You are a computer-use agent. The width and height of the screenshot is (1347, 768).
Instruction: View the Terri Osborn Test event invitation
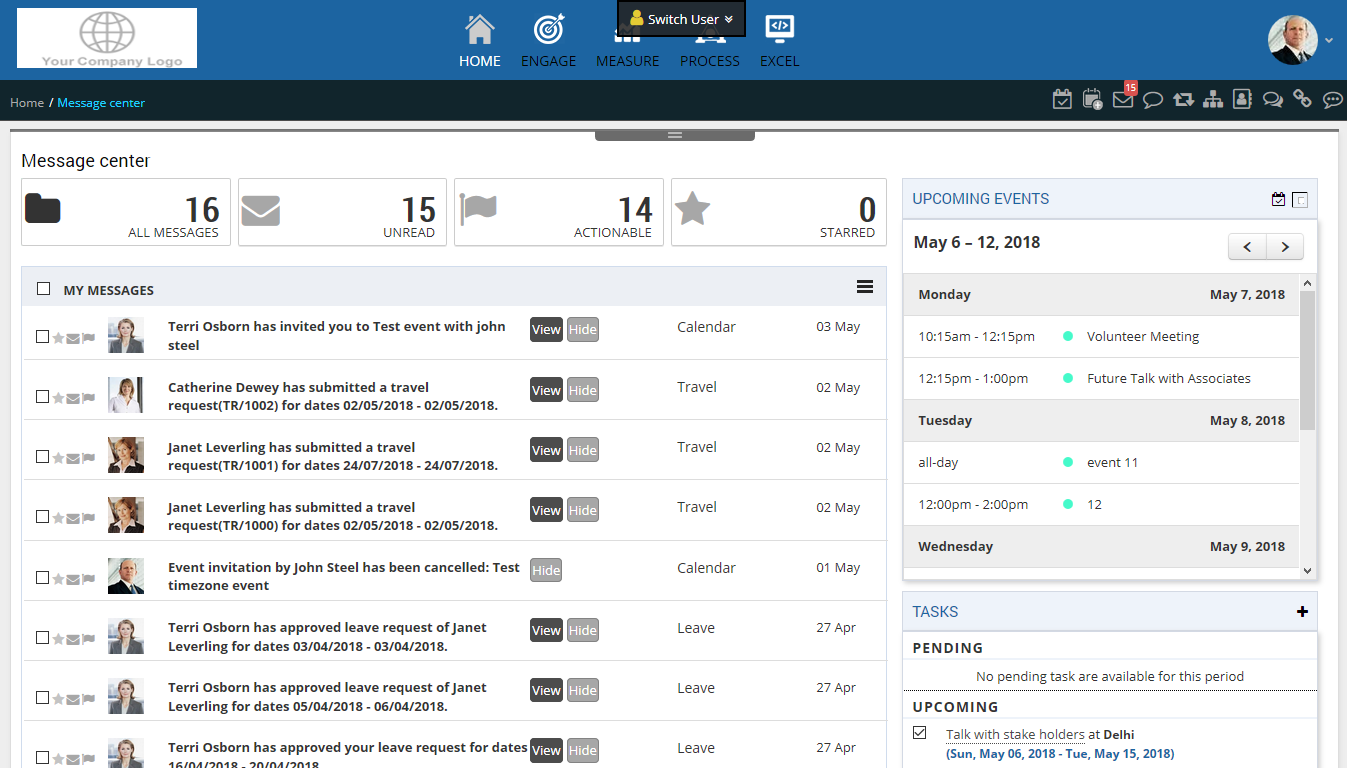click(x=546, y=330)
